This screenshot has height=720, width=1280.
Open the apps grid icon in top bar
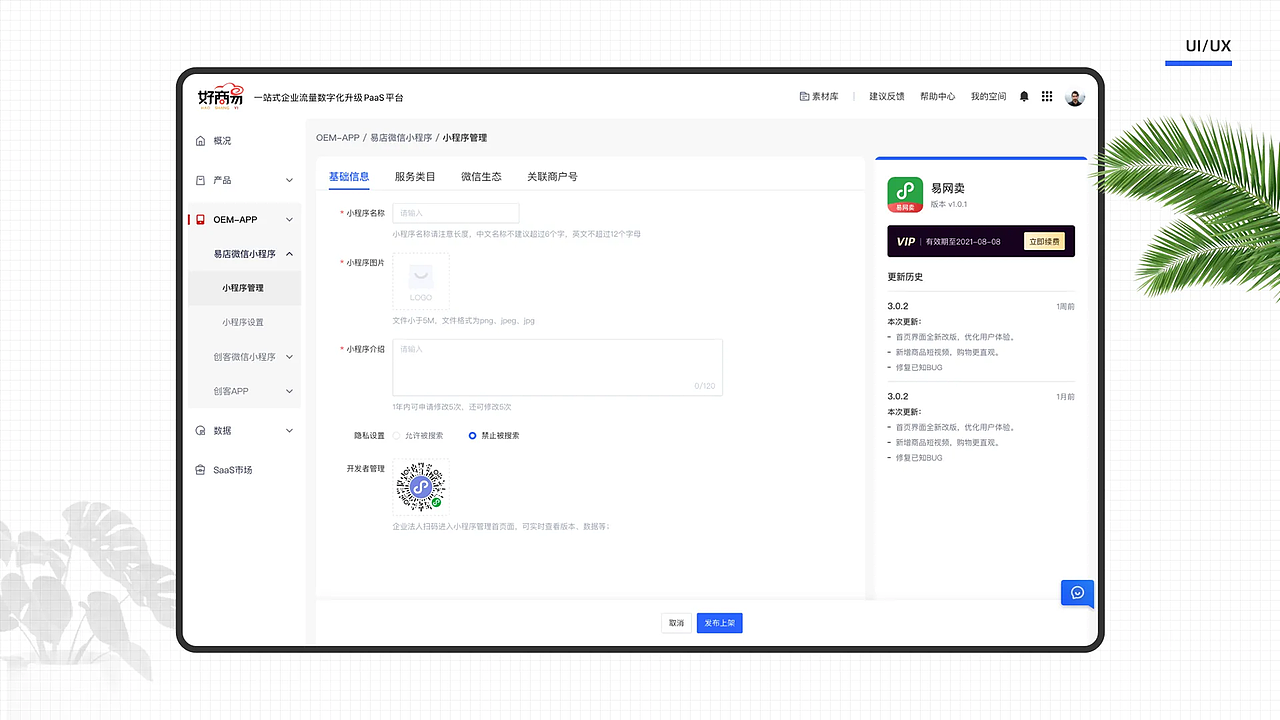(1046, 96)
